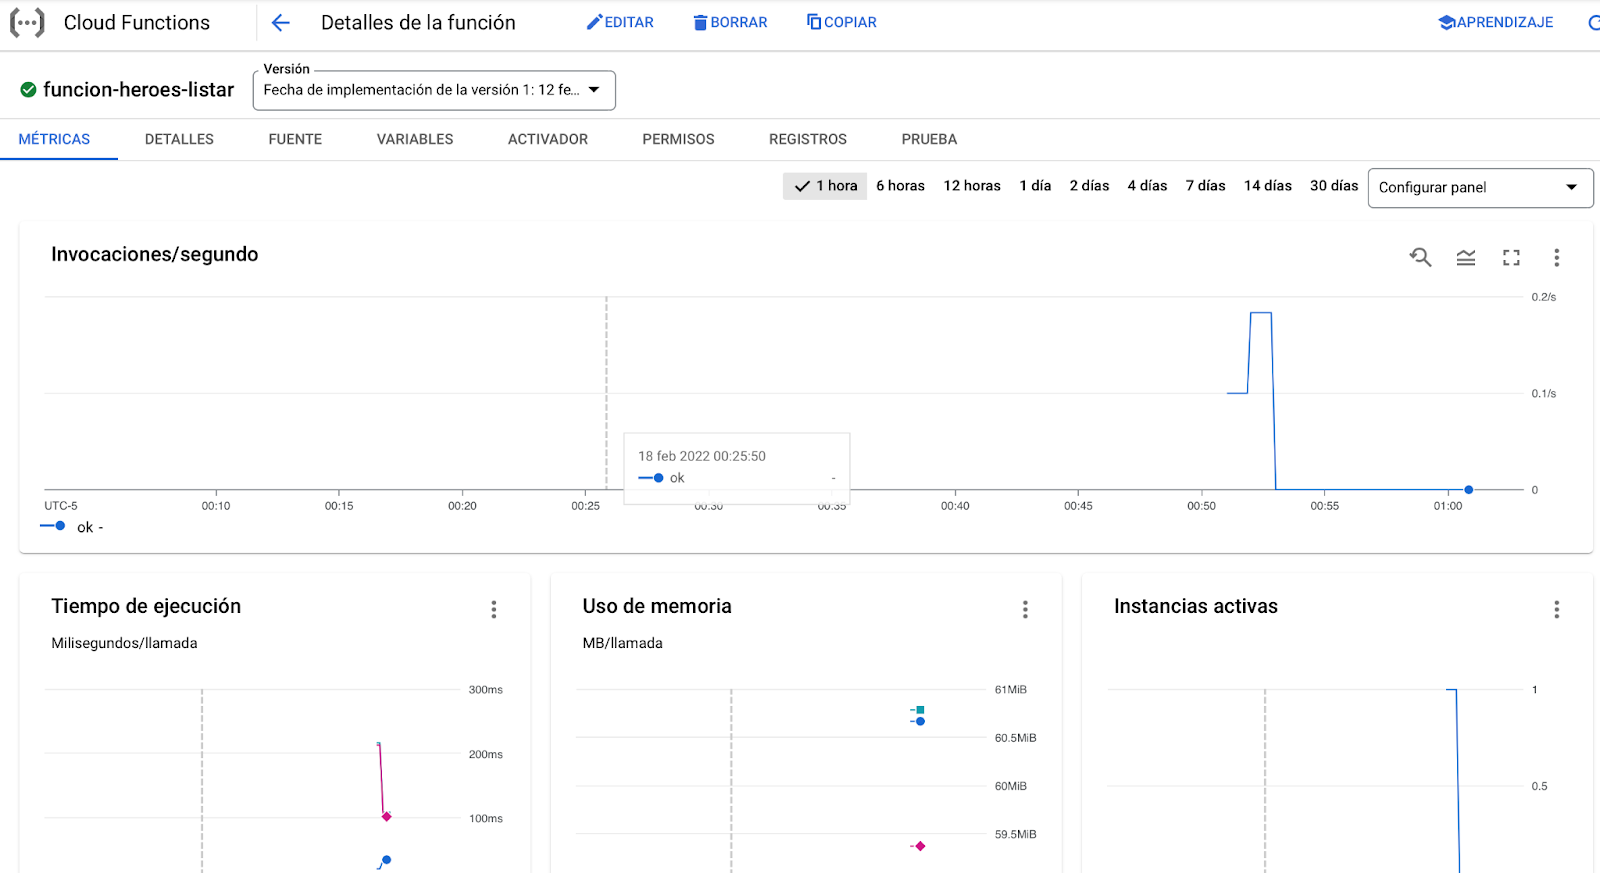
Task: Click the Cloud Functions logo icon
Action: click(27, 22)
